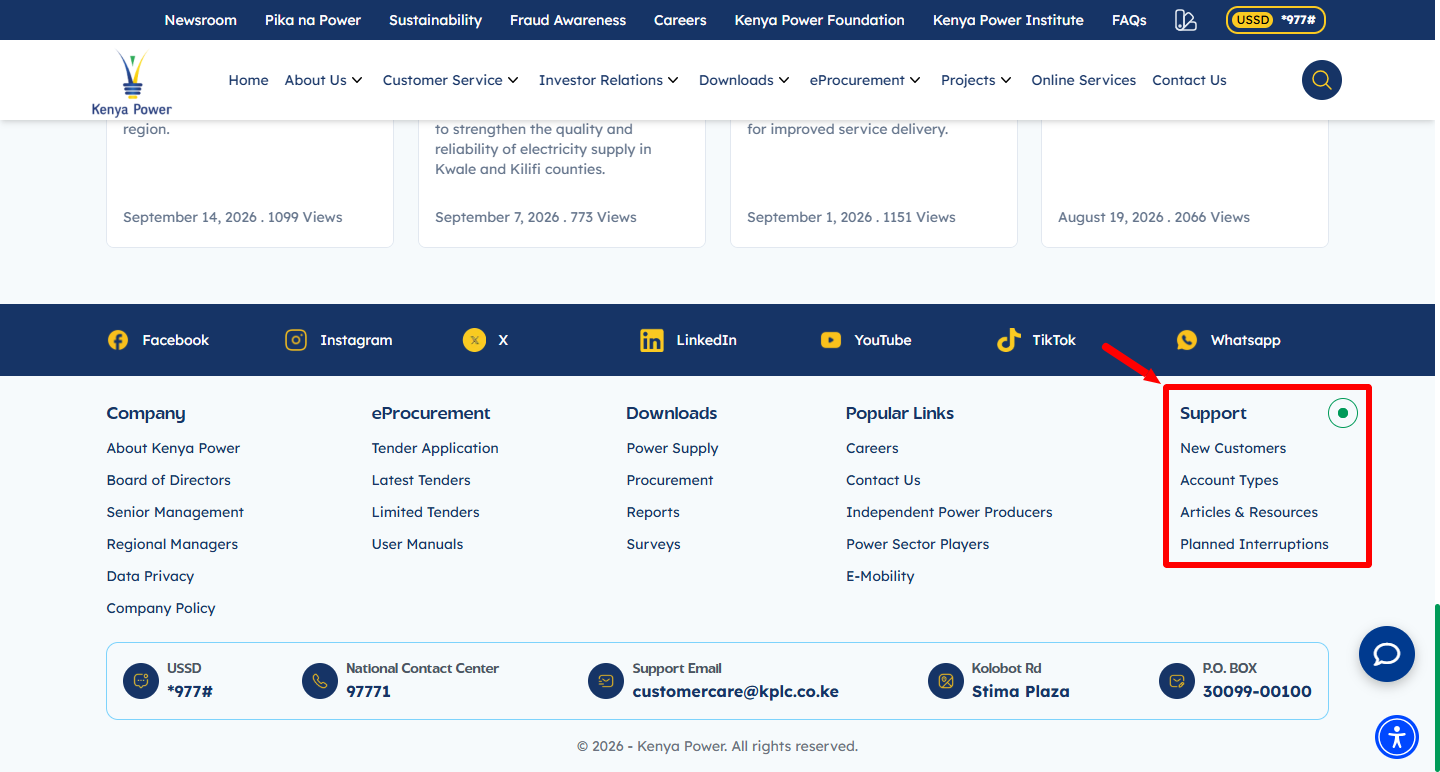Image resolution: width=1440 pixels, height=772 pixels.
Task: Click the customercare@kplc.co.ke email address
Action: click(736, 691)
